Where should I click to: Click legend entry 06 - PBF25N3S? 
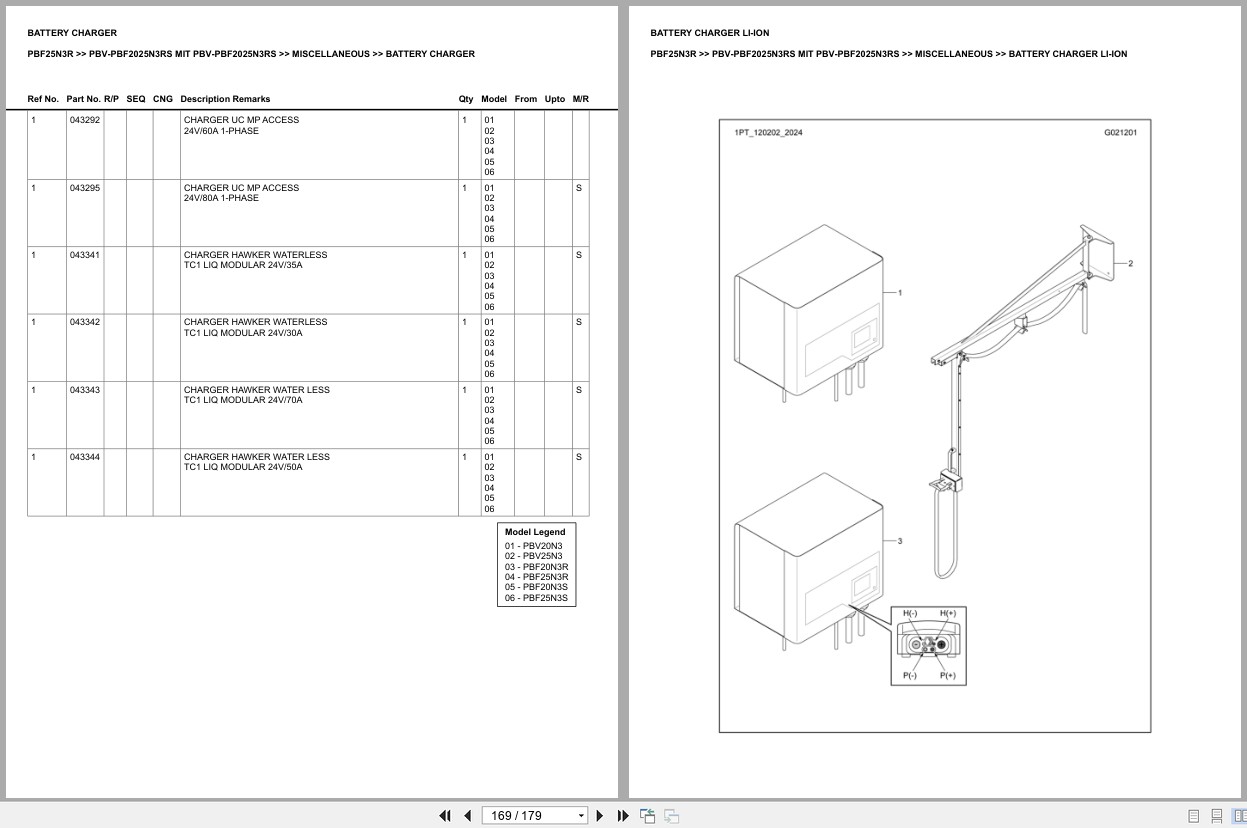coord(536,598)
